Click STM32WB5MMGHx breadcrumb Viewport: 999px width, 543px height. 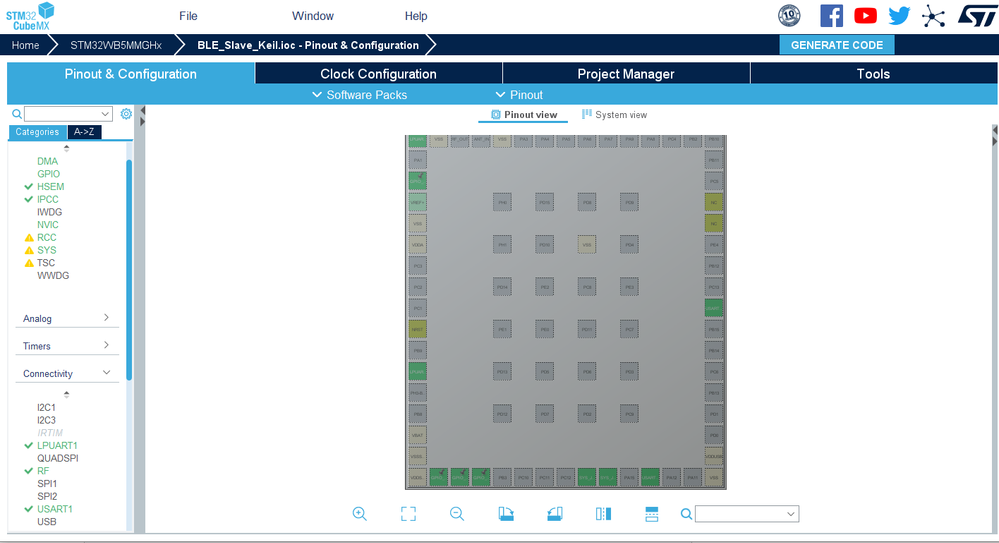pyautogui.click(x=116, y=45)
